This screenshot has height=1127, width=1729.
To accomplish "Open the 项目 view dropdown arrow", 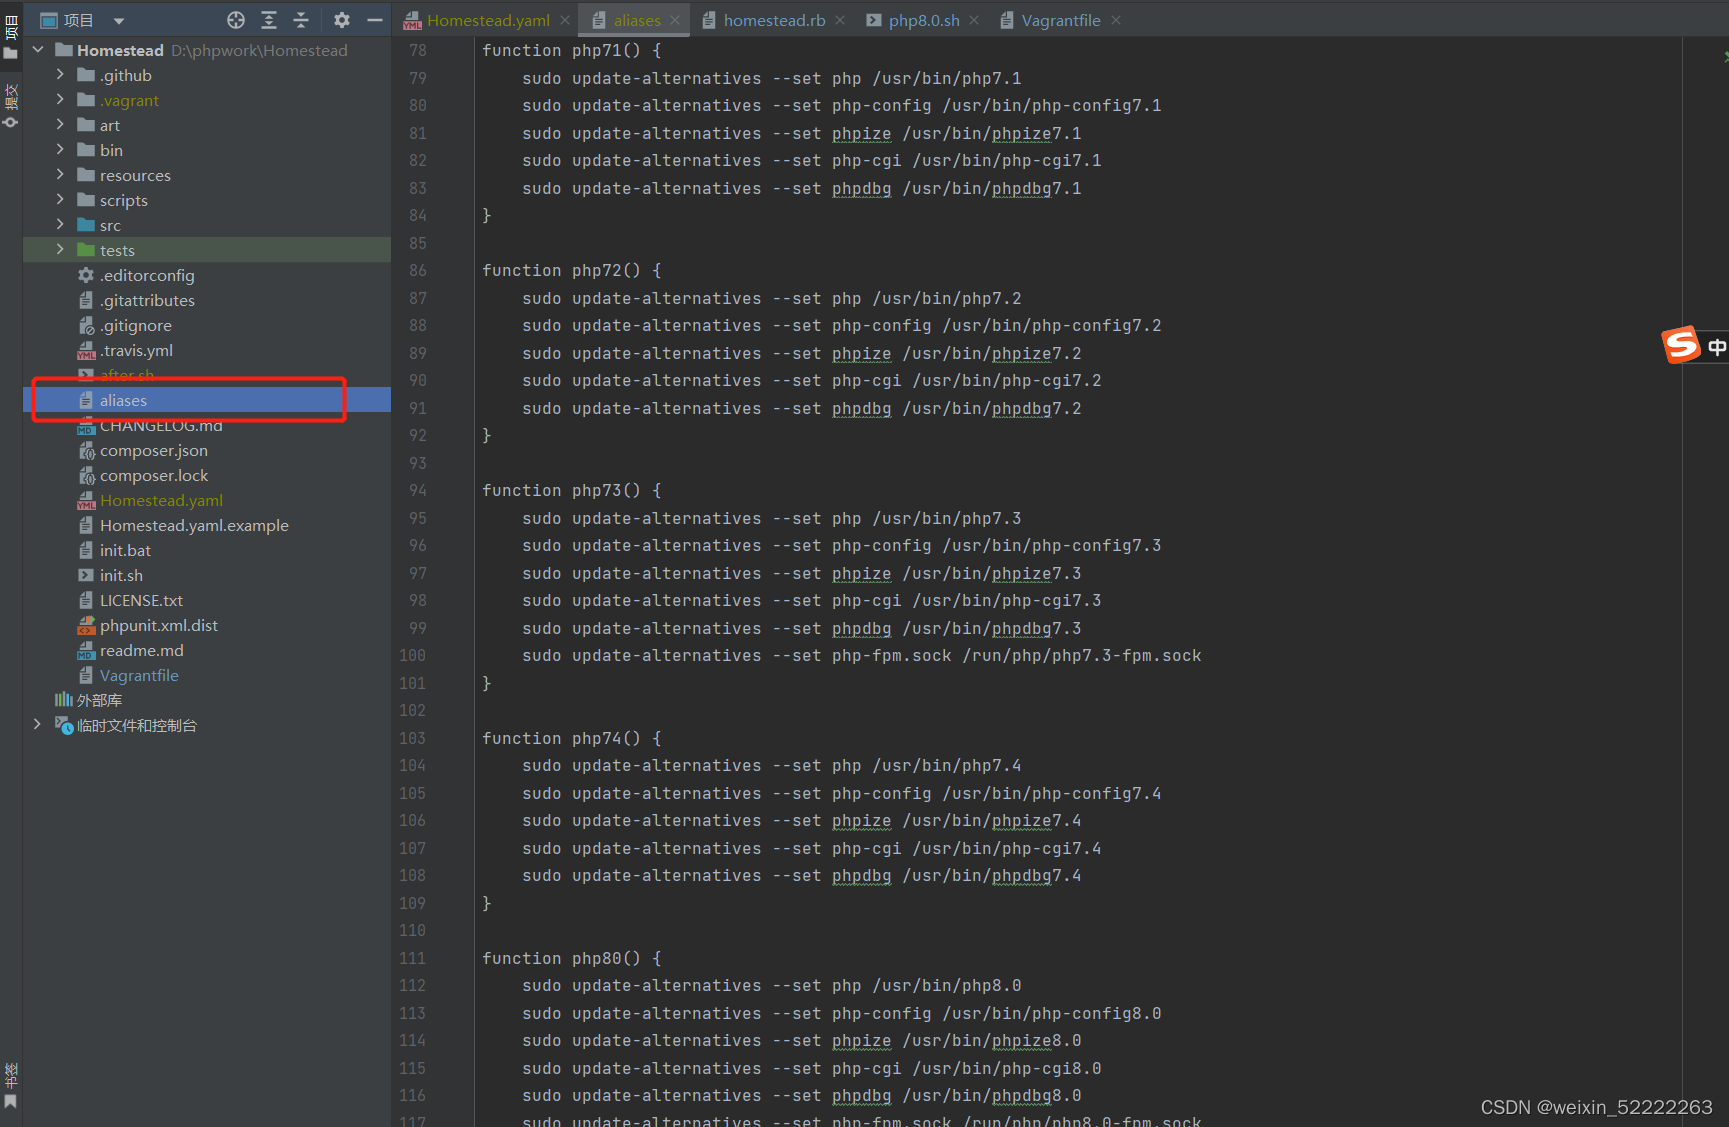I will [118, 19].
